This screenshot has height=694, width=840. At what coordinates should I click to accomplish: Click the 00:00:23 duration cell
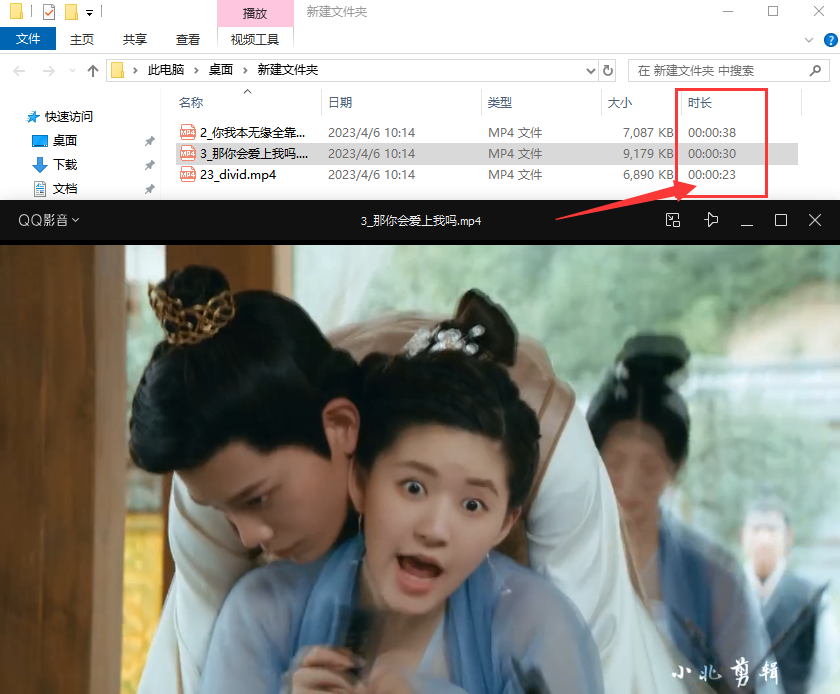[x=711, y=175]
